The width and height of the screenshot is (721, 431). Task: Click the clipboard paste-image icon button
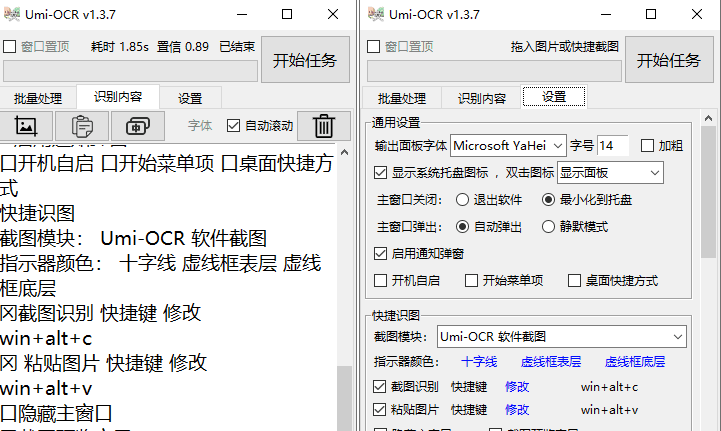(x=82, y=126)
